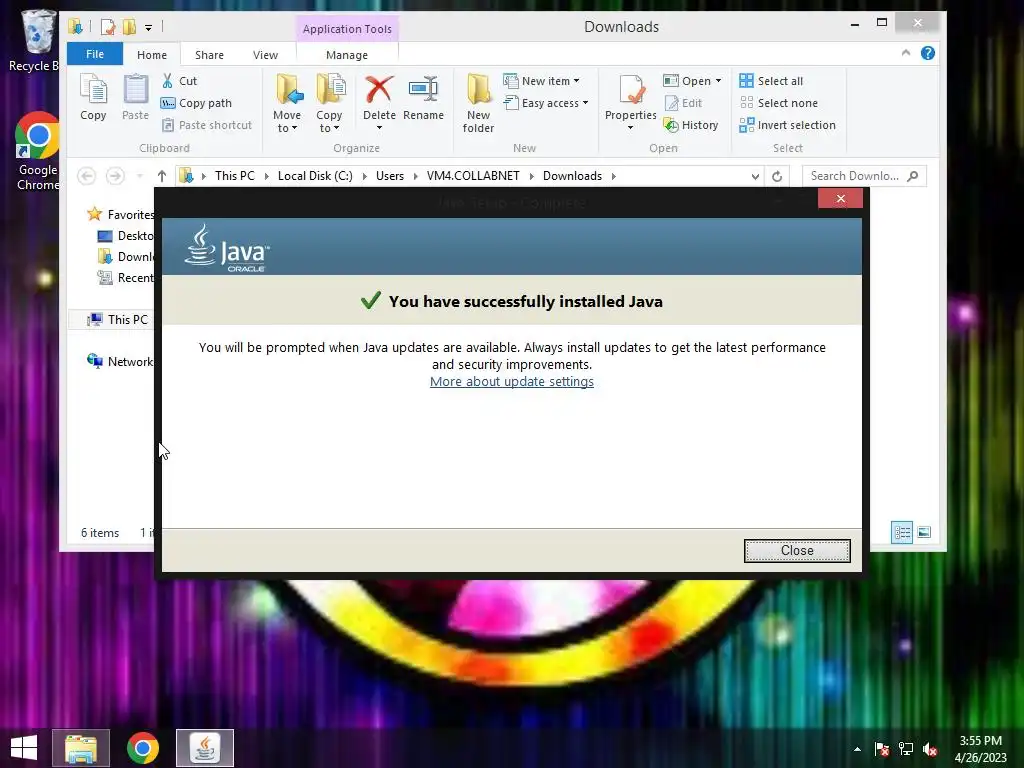Open Google Chrome desktop shortcut

(38, 152)
